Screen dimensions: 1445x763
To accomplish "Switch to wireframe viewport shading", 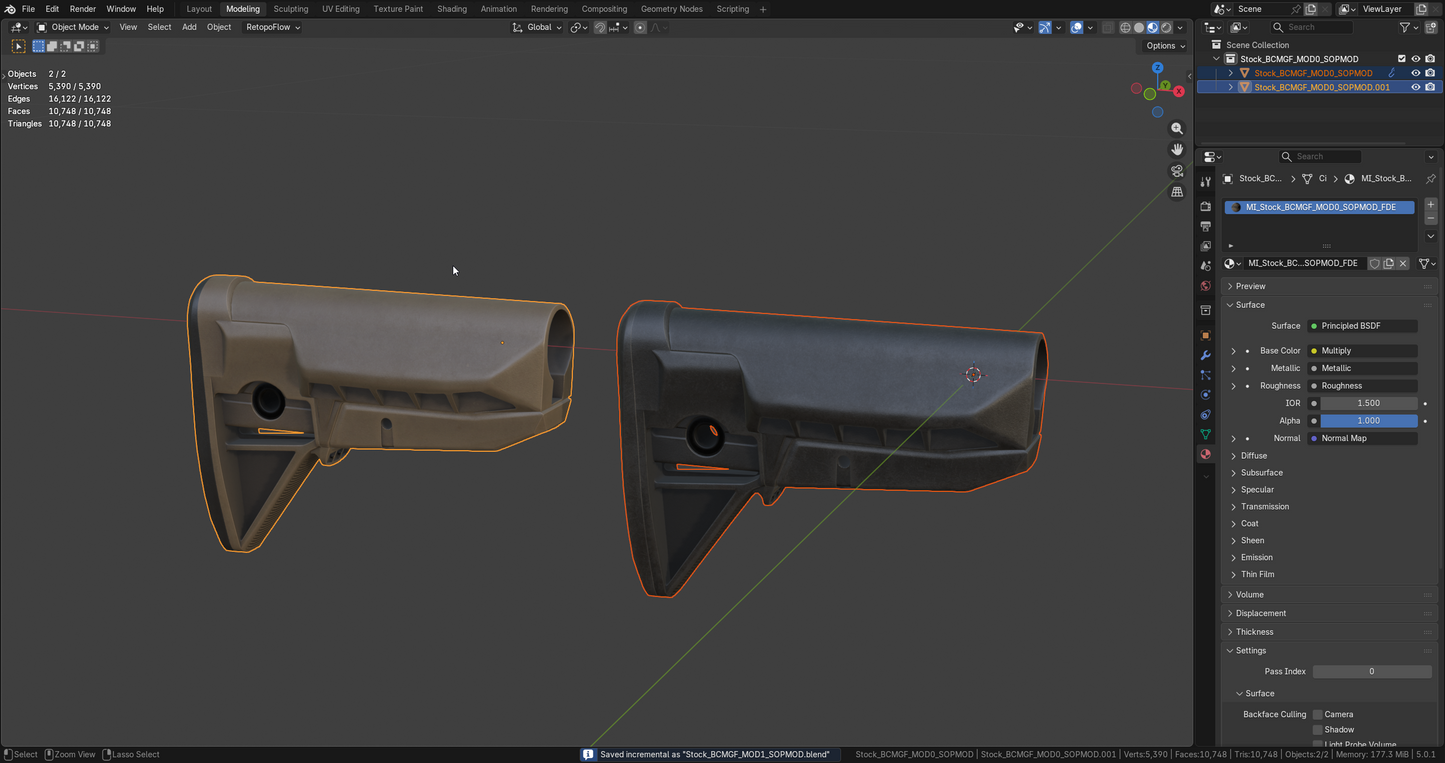I will point(1125,28).
